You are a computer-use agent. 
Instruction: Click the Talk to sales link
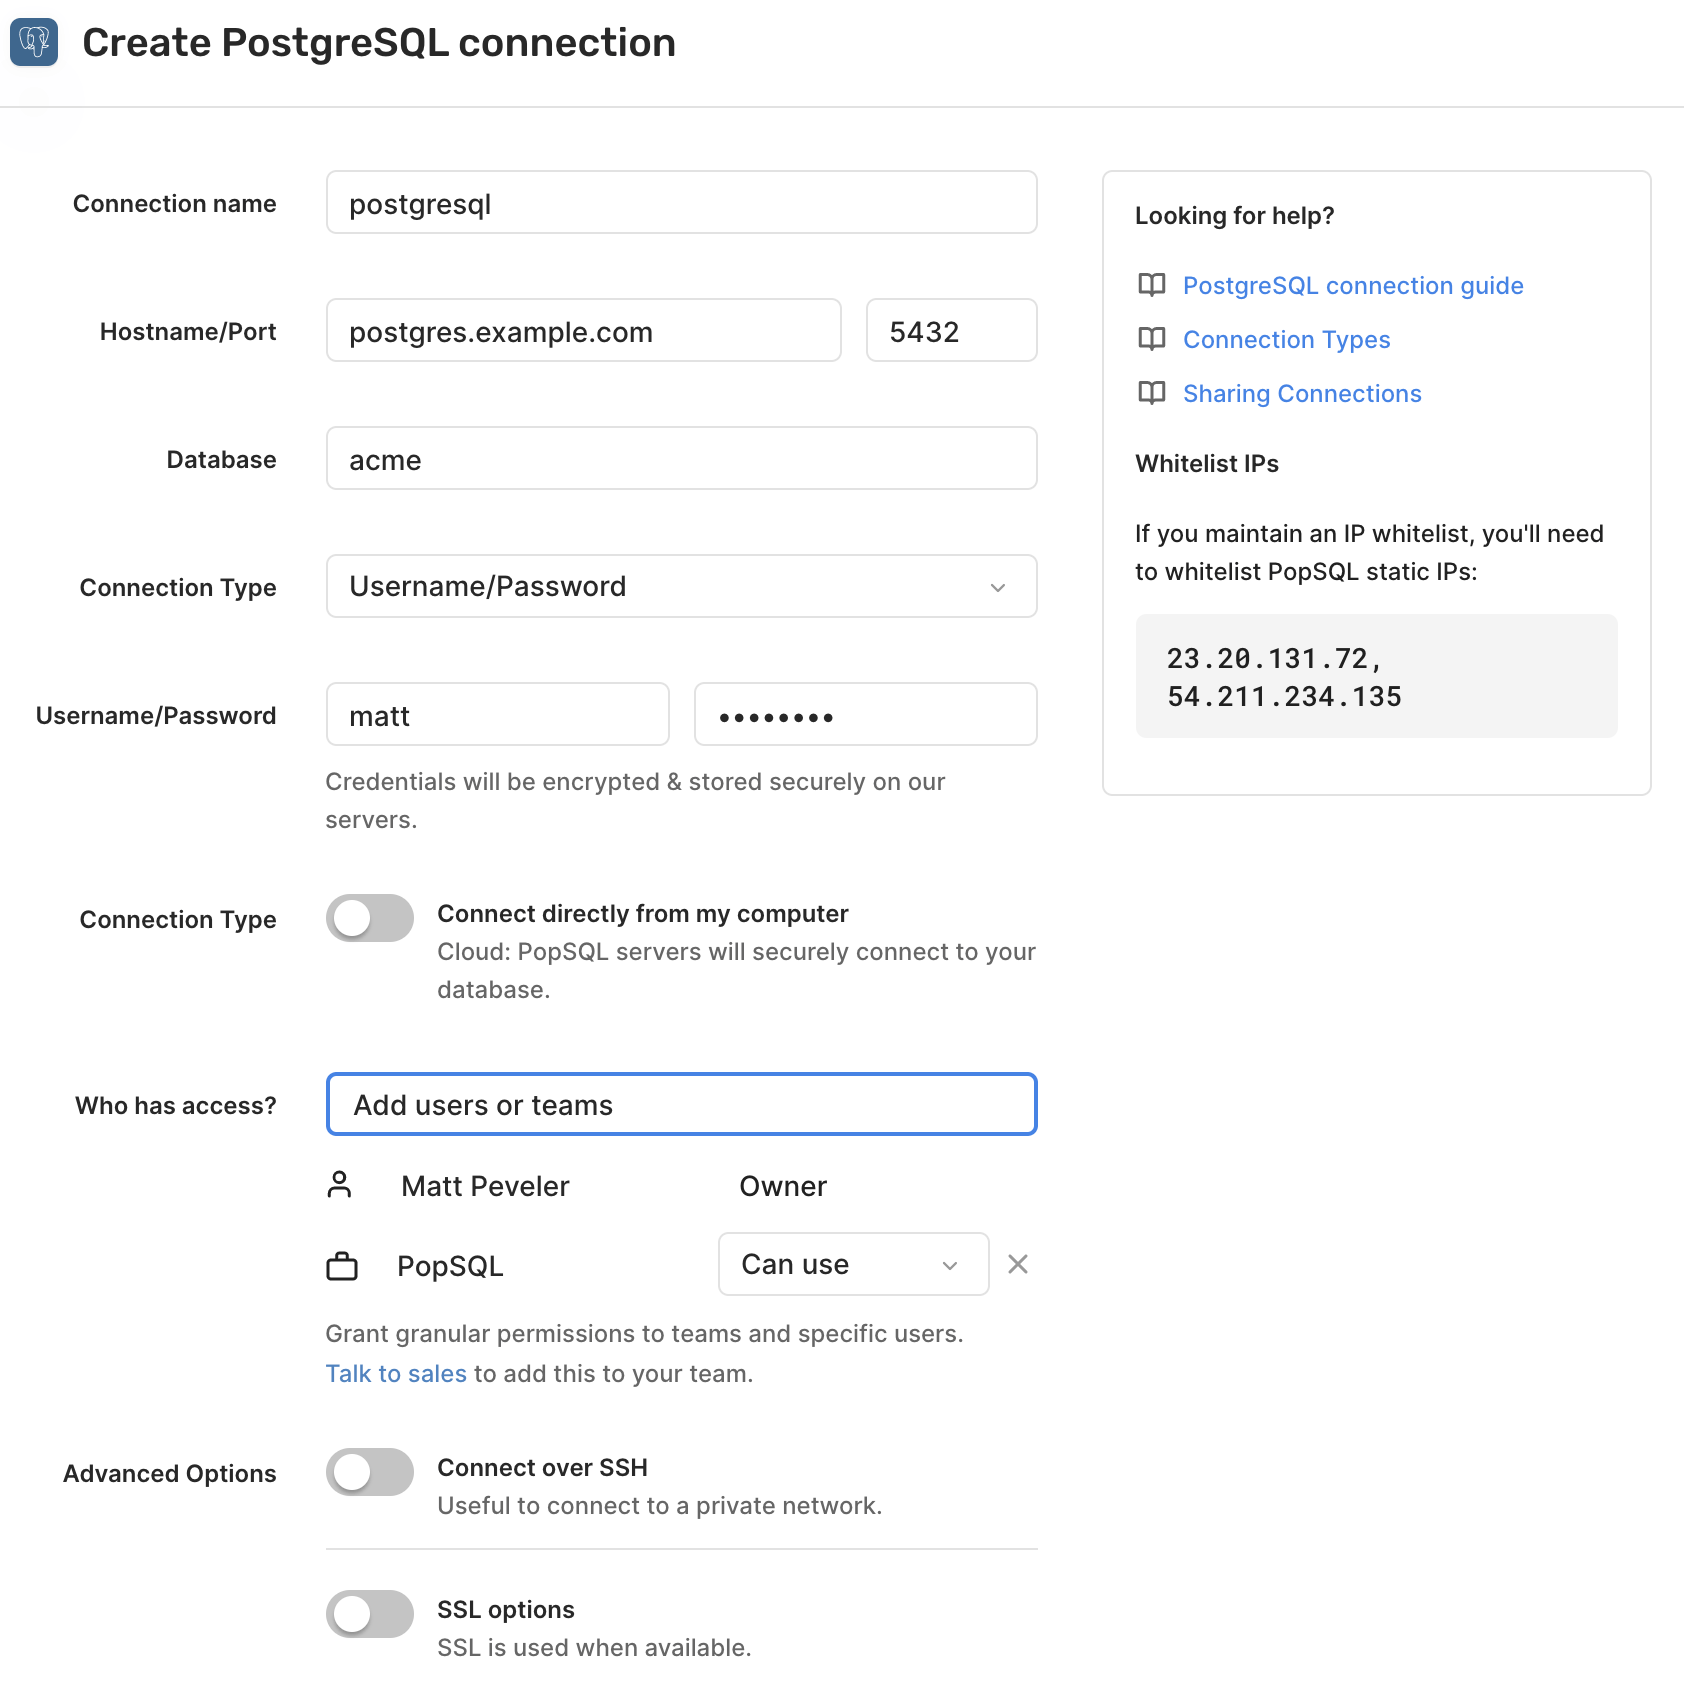(396, 1373)
